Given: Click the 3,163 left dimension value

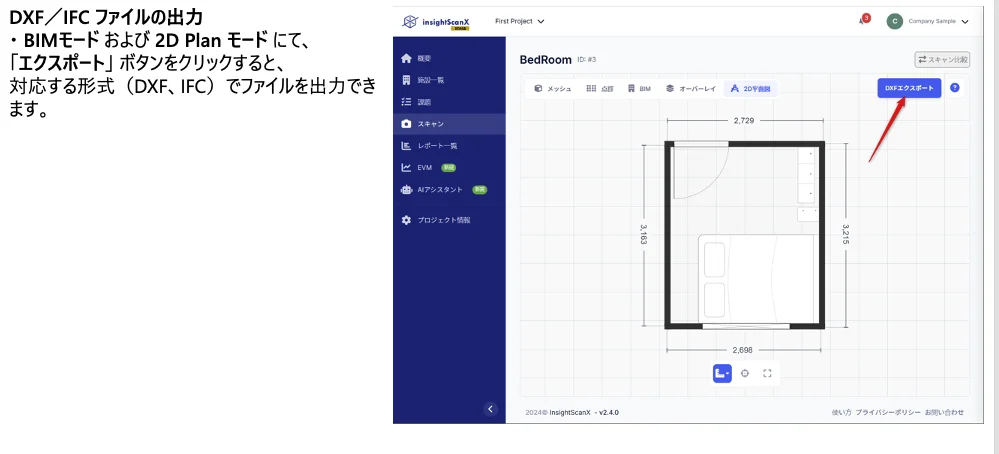Looking at the screenshot, I should pyautogui.click(x=643, y=234).
